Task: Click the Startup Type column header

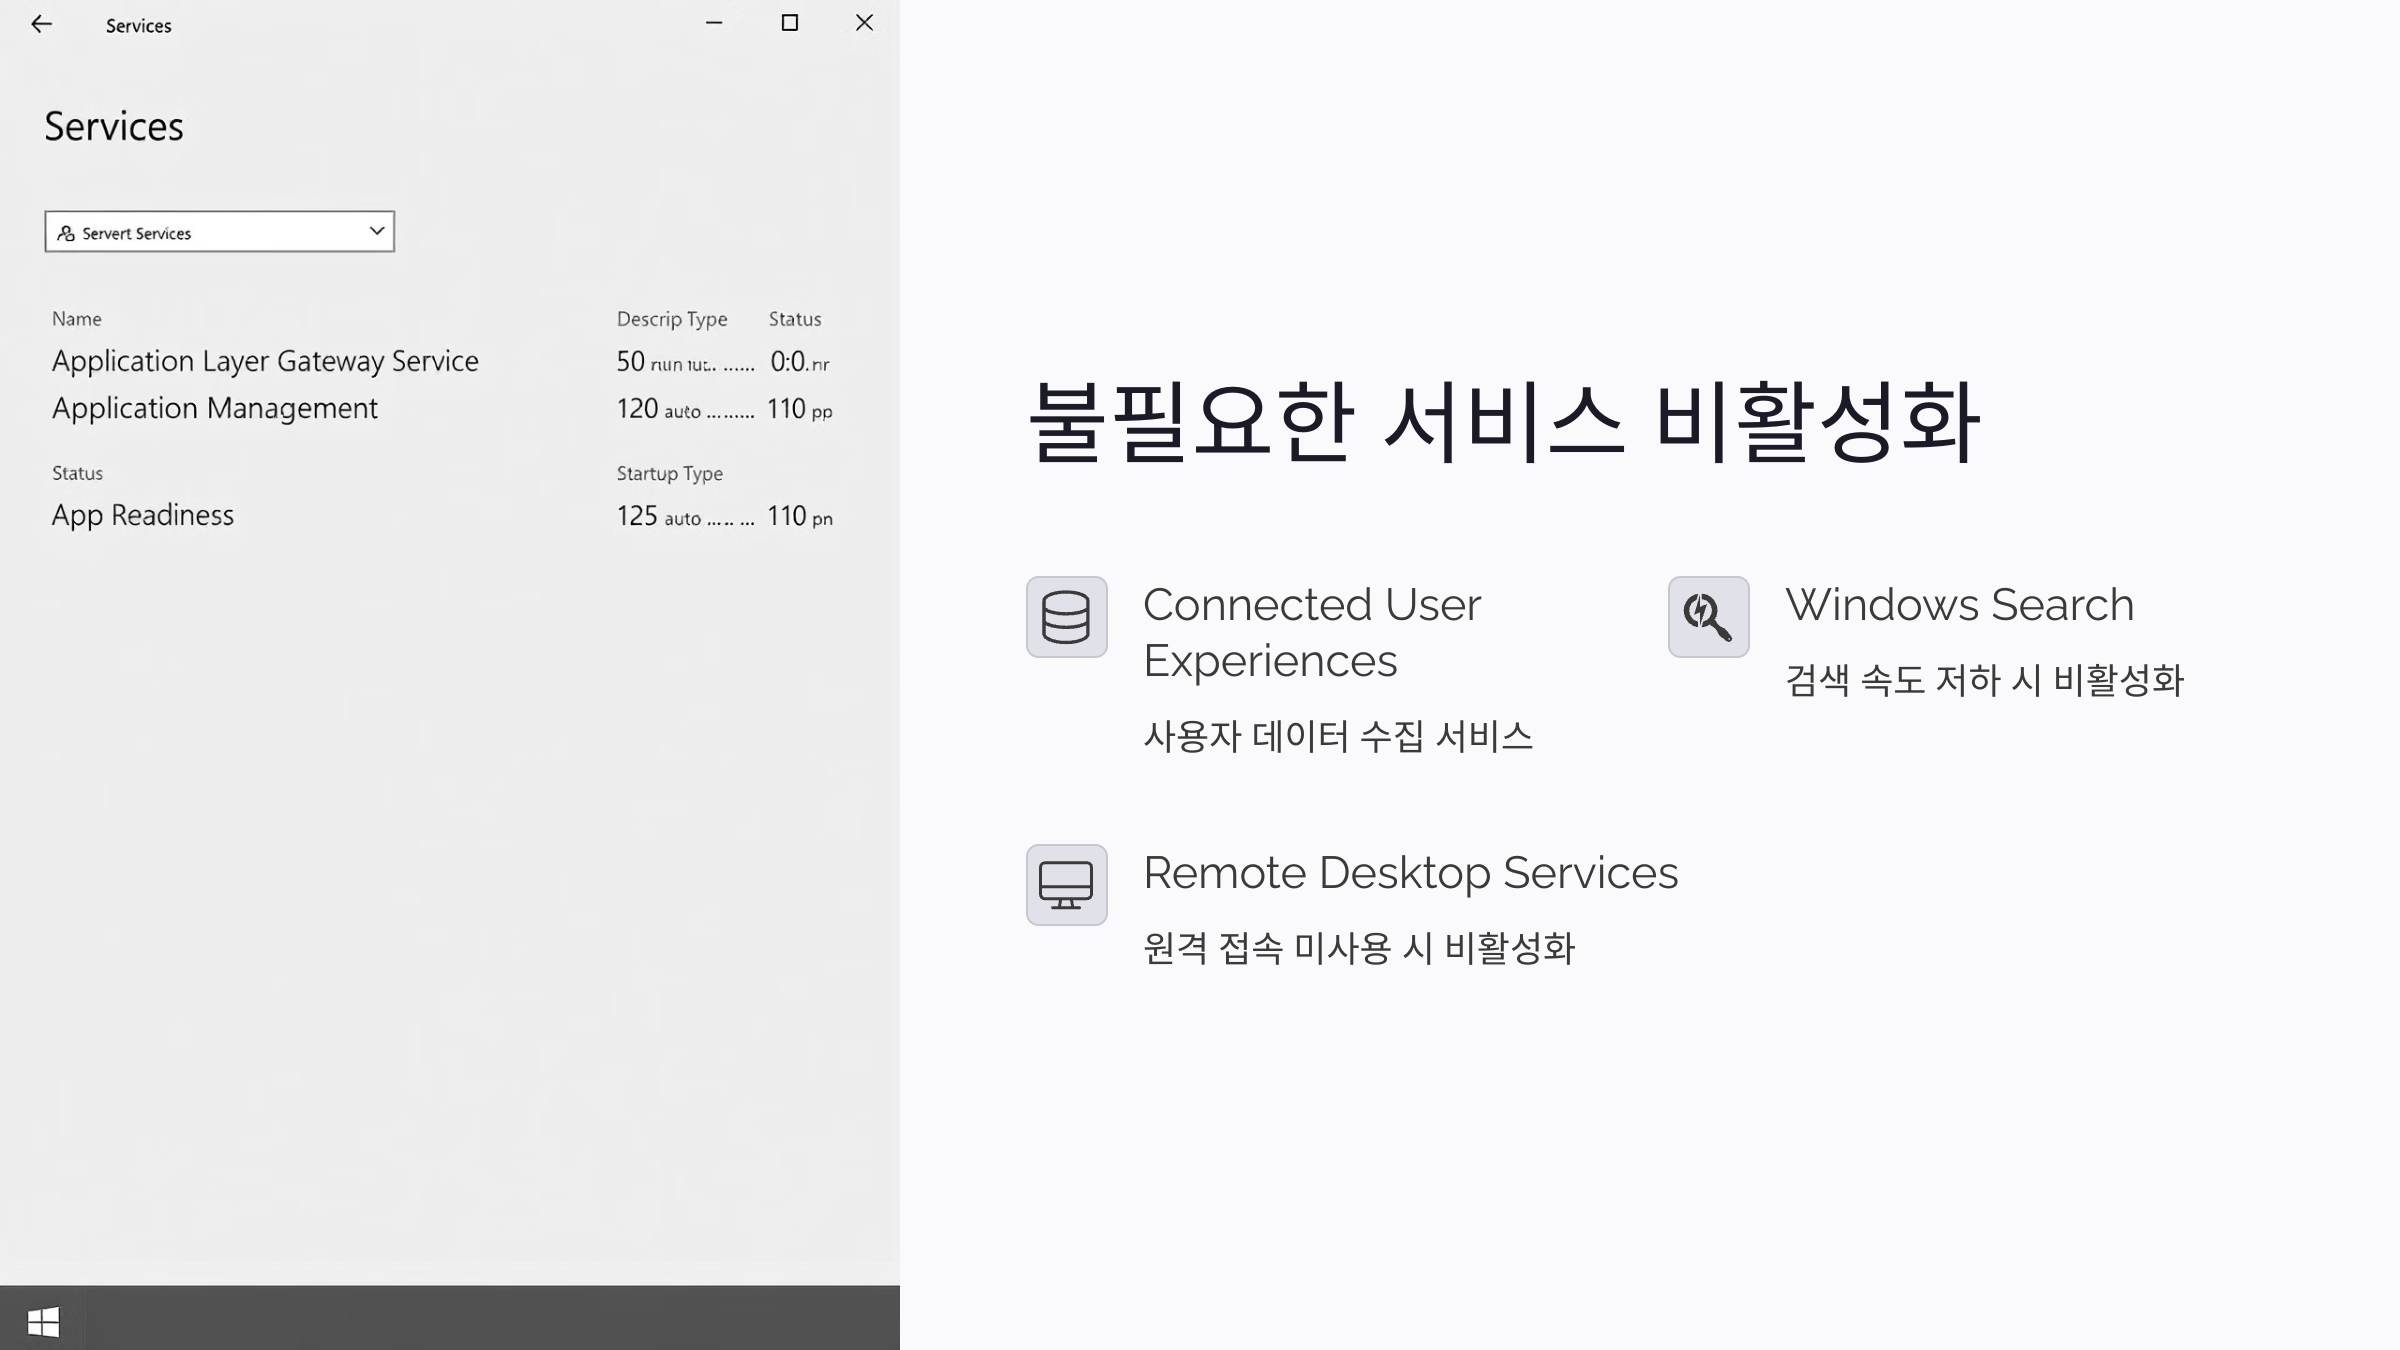Action: pyautogui.click(x=669, y=473)
